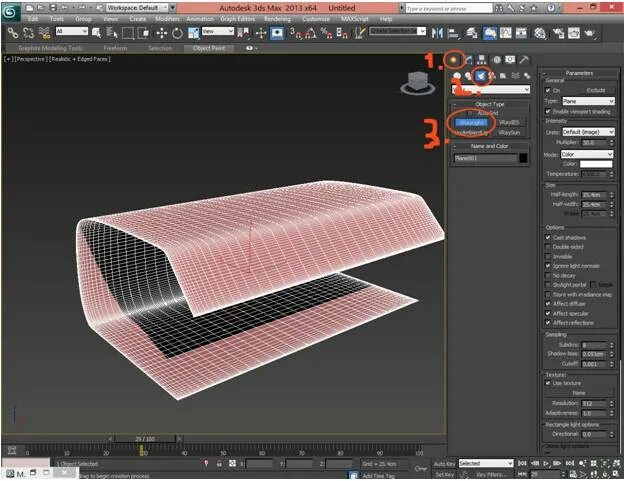
Task: Switch to the Object Paint ribbon tab
Action: click(x=209, y=48)
